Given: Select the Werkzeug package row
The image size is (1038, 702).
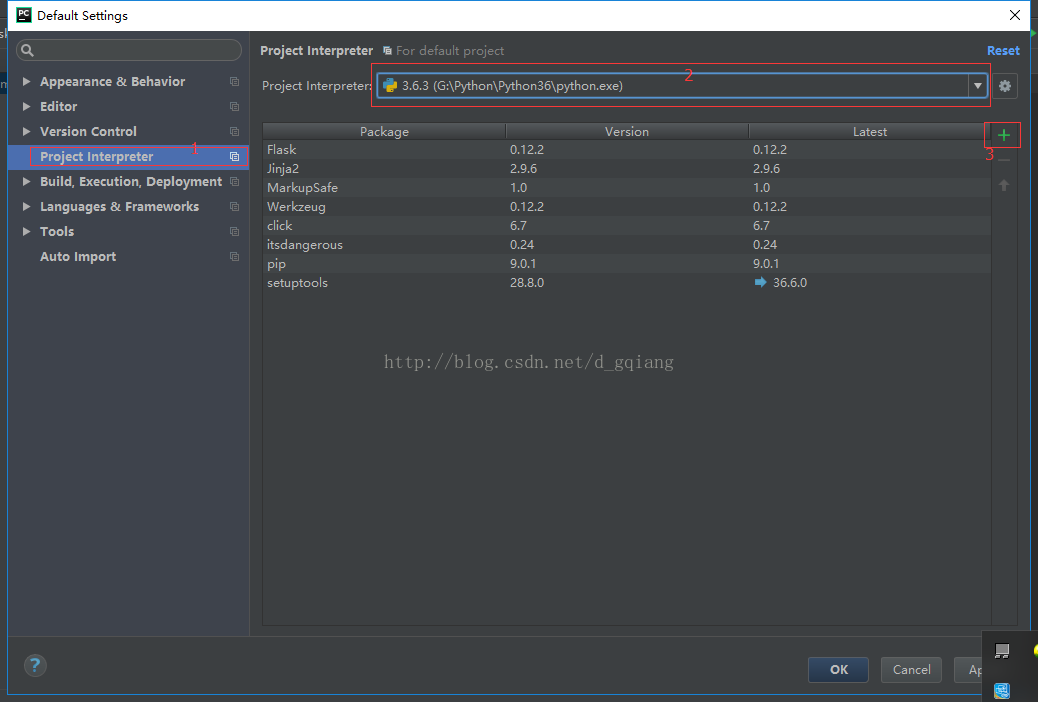Looking at the screenshot, I should pos(627,207).
